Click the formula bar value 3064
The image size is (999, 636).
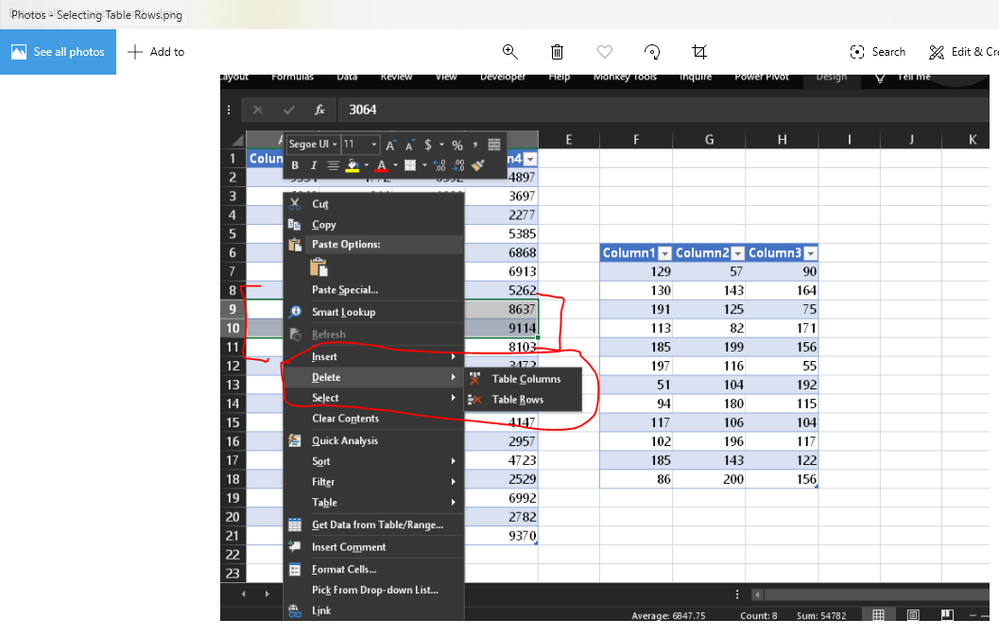click(x=363, y=110)
